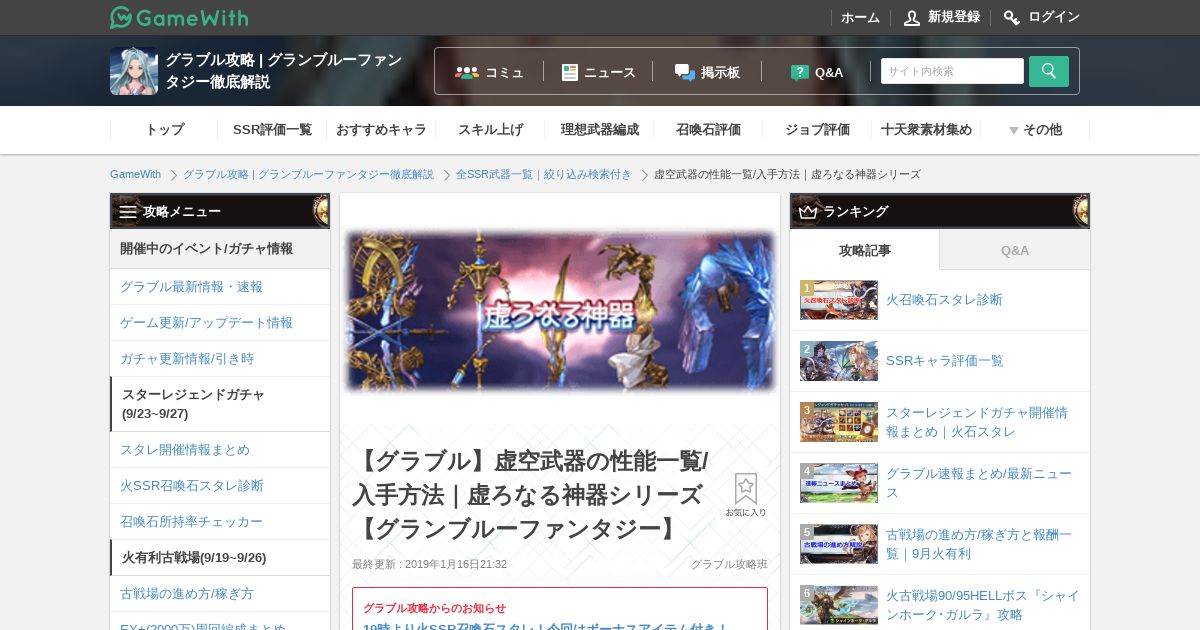Open the Q&A section in header
1200x630 pixels.
pos(817,72)
